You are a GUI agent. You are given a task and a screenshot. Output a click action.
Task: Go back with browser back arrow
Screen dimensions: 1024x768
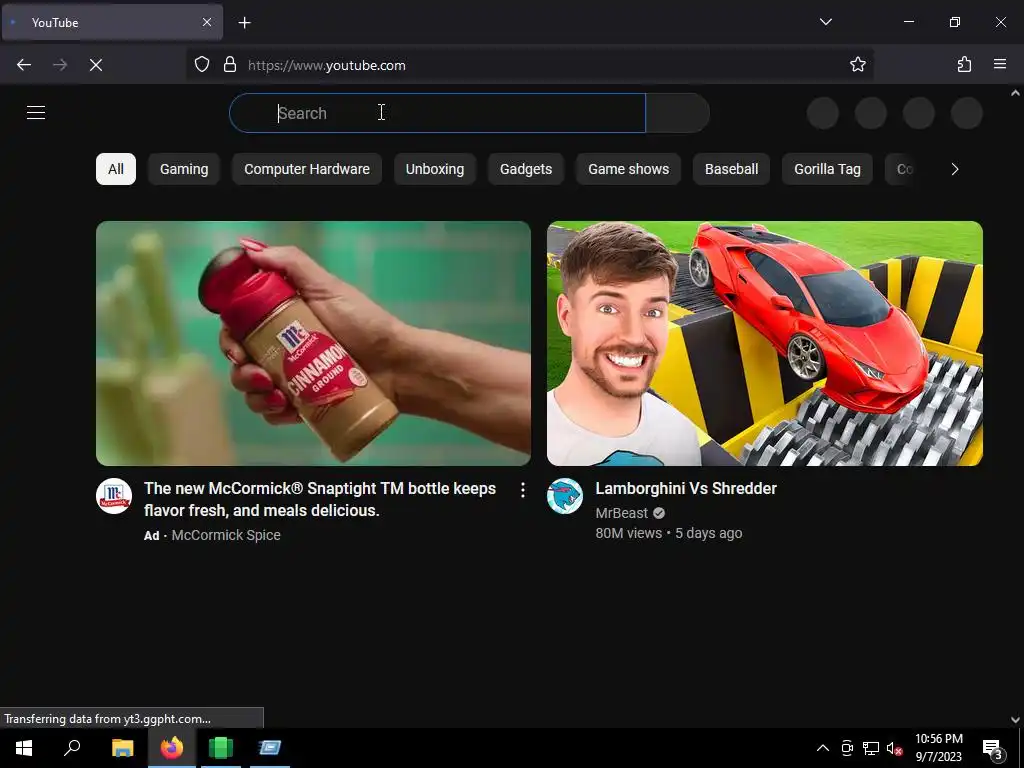(x=24, y=65)
